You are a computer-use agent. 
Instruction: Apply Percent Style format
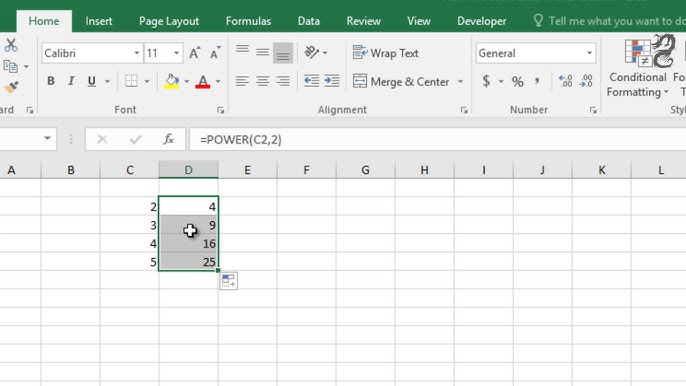[518, 81]
